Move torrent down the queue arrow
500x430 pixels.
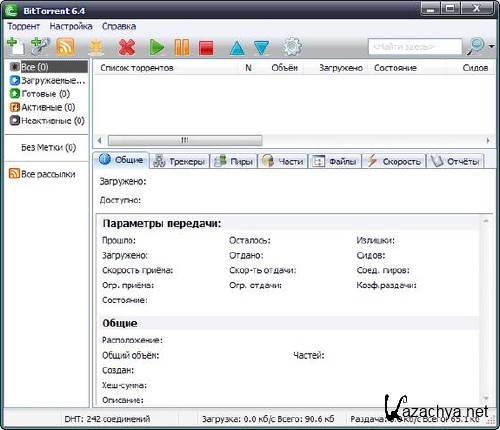262,48
